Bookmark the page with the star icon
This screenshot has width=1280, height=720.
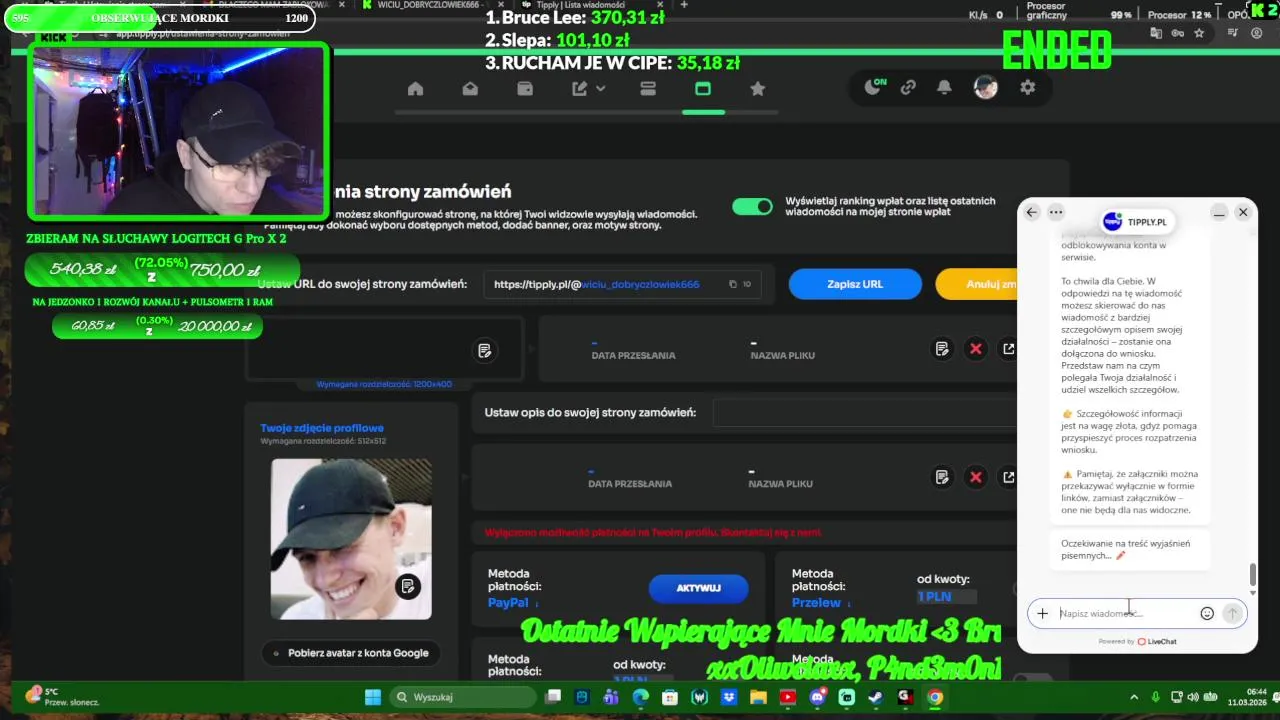[x=1199, y=33]
